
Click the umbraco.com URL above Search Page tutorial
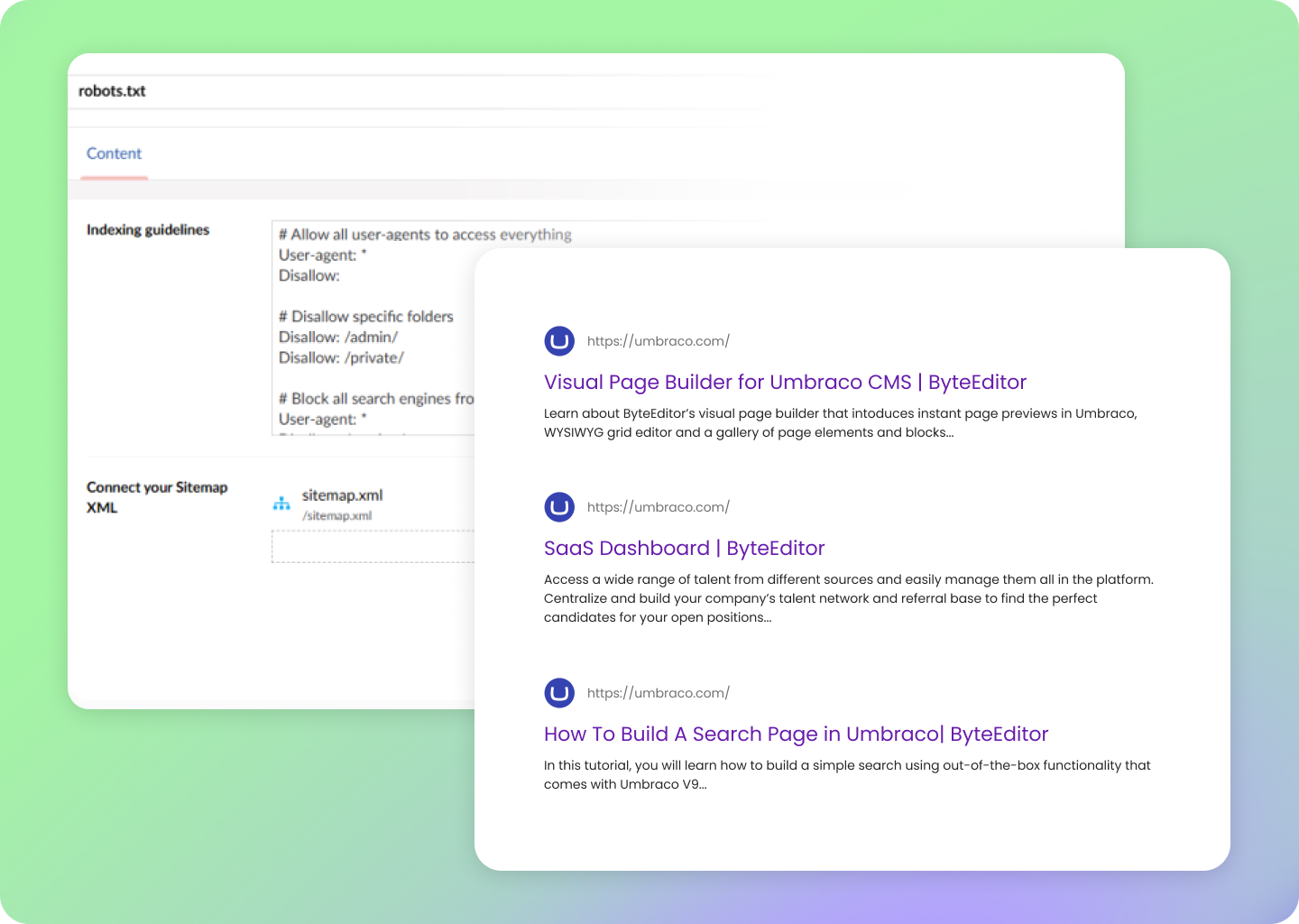[658, 693]
